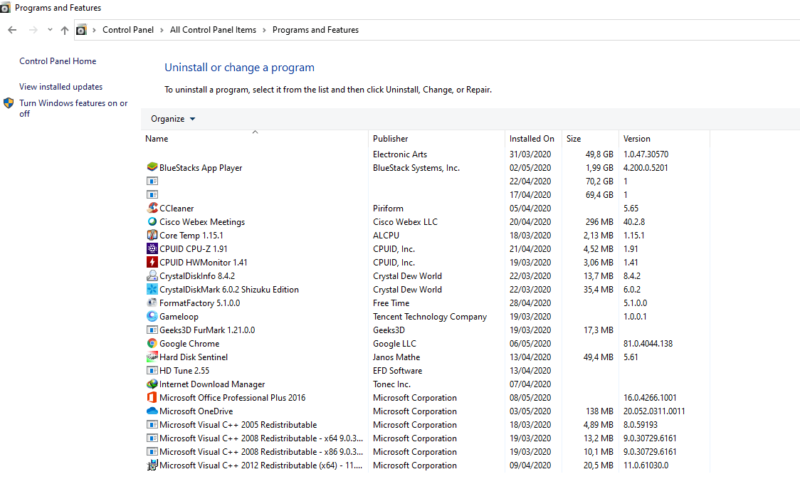800x484 pixels.
Task: Open View installed updates link
Action: [x=61, y=87]
